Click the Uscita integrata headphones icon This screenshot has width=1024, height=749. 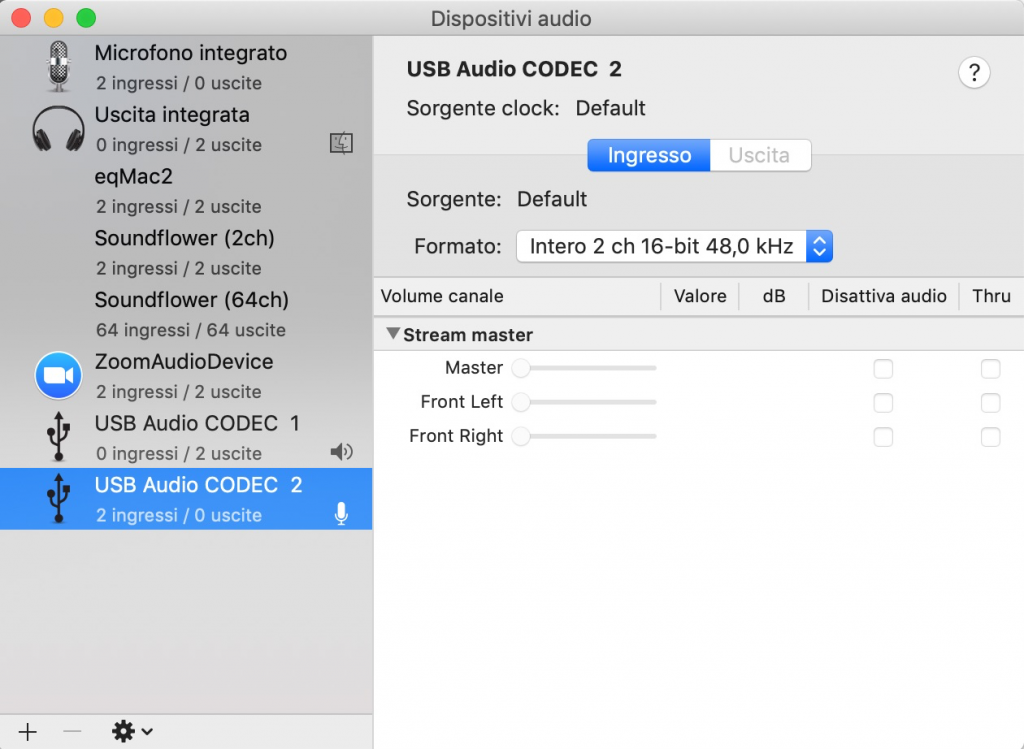(x=59, y=129)
